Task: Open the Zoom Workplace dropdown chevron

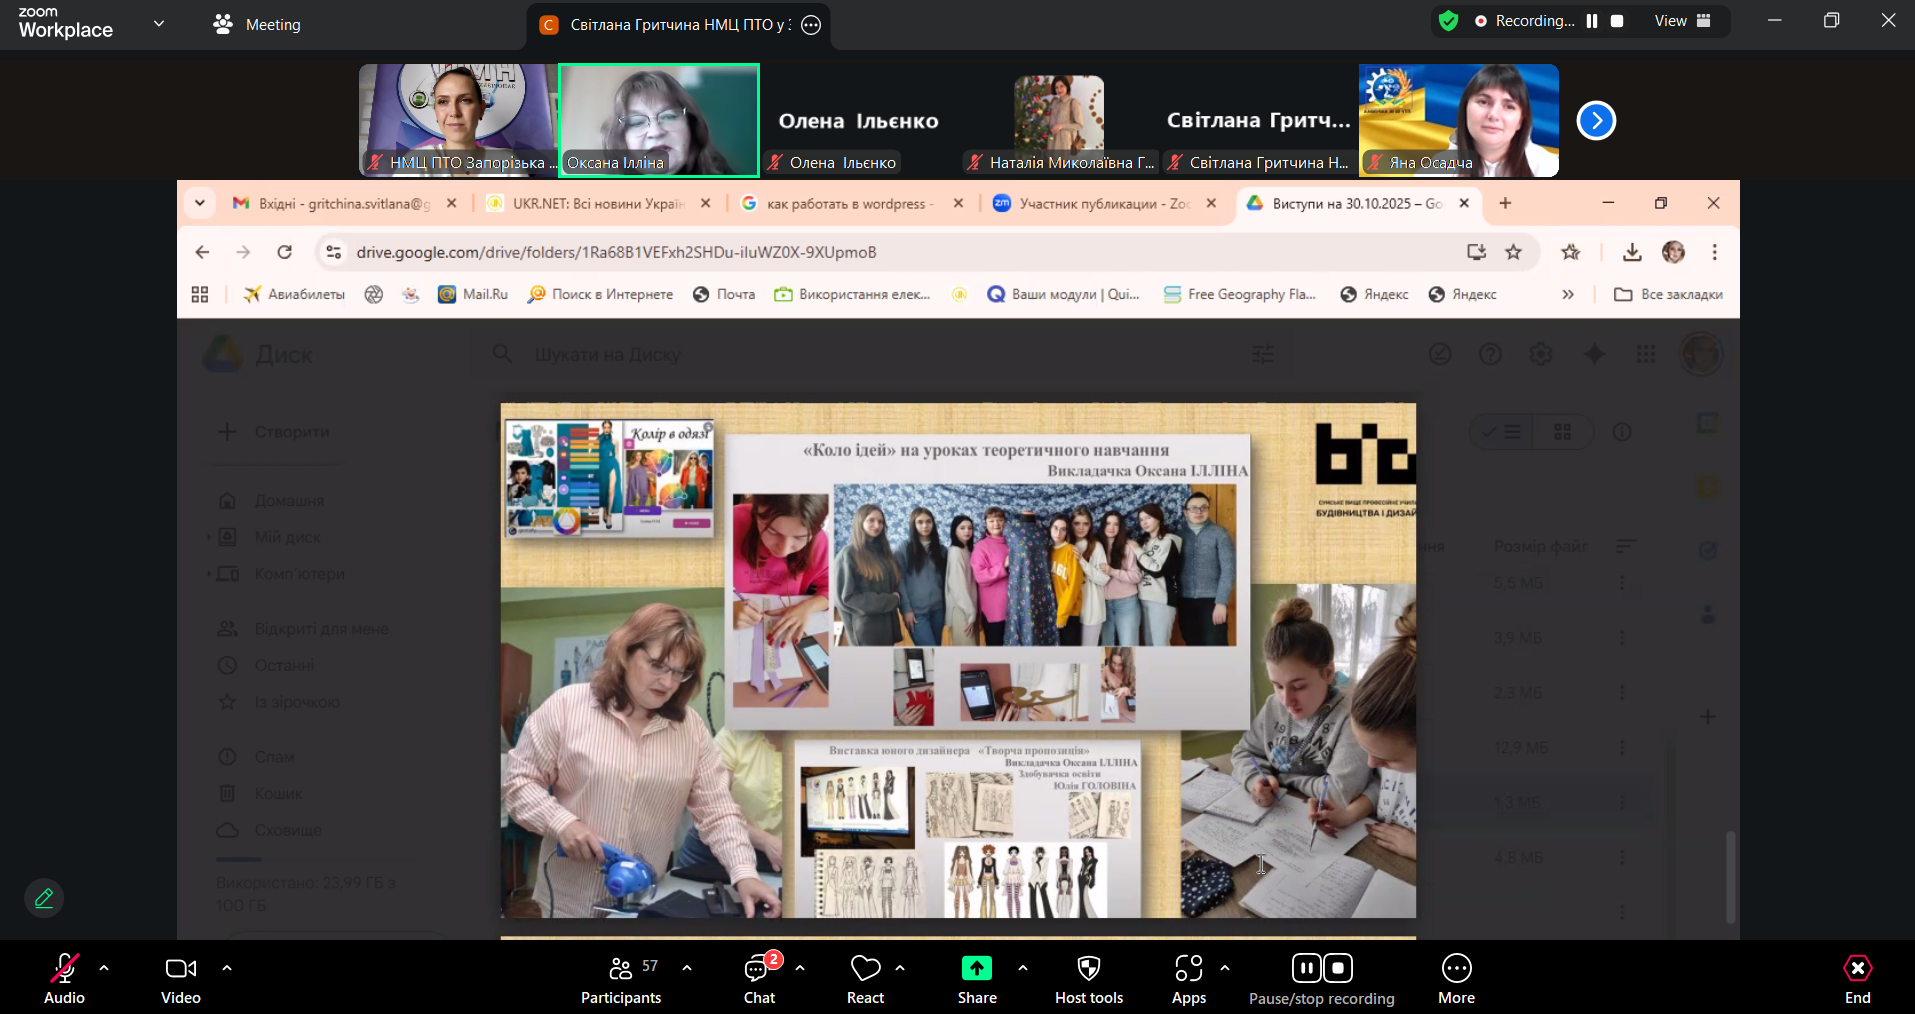Action: pos(159,24)
